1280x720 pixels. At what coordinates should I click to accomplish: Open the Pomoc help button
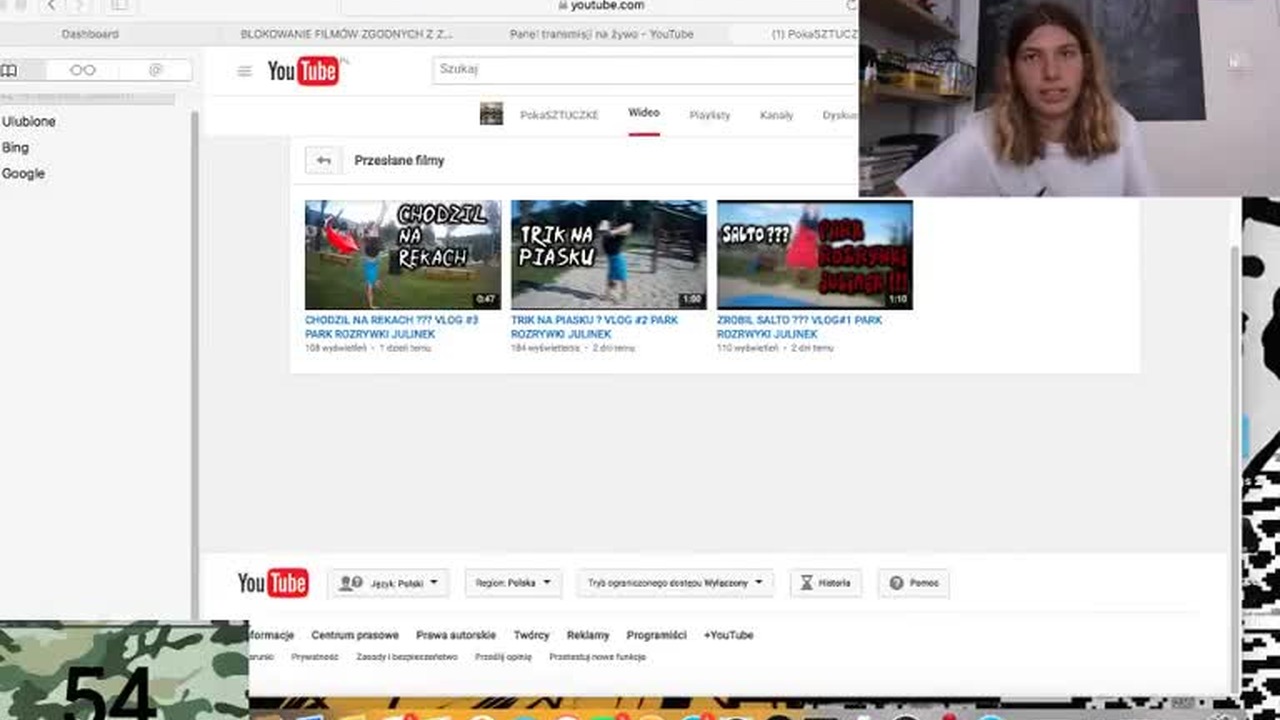(913, 583)
